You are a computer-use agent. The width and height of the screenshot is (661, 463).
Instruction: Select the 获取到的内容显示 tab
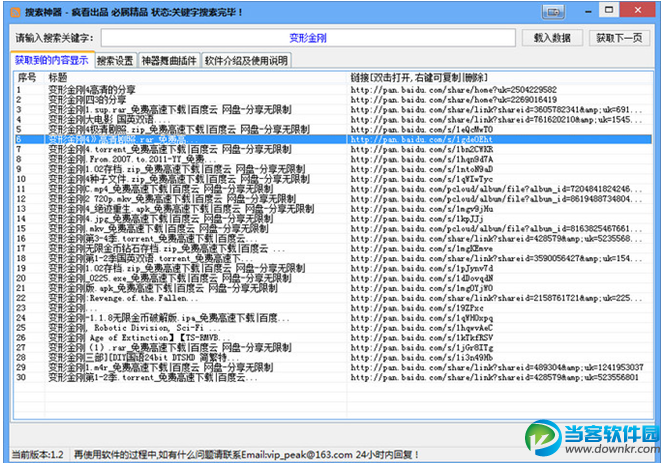pos(51,60)
